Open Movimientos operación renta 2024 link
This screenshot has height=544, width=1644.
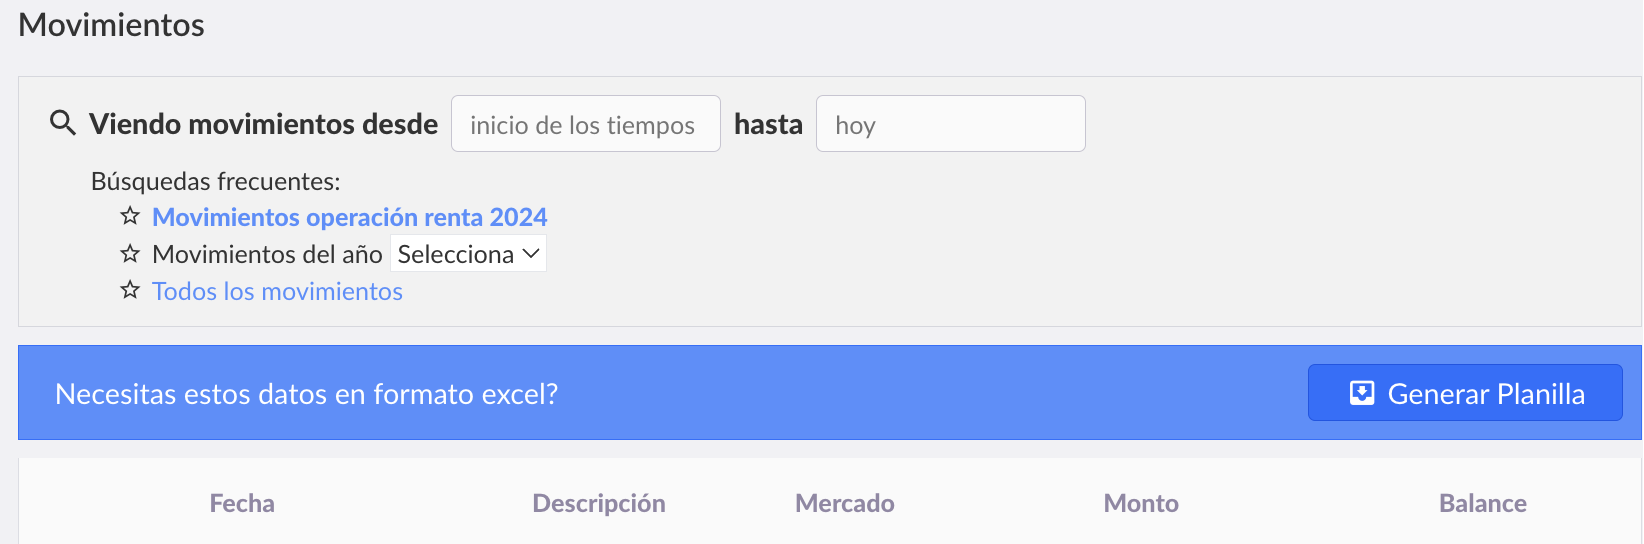point(350,217)
